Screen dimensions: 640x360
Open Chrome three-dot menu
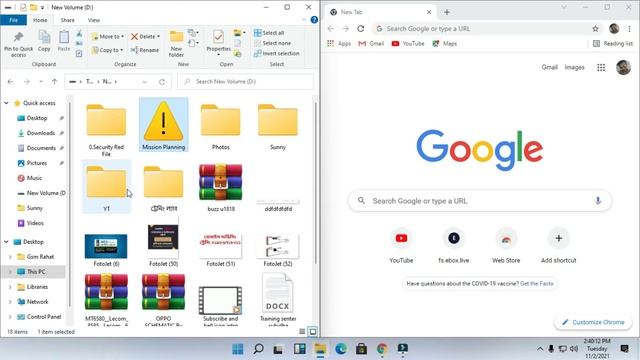(x=629, y=29)
